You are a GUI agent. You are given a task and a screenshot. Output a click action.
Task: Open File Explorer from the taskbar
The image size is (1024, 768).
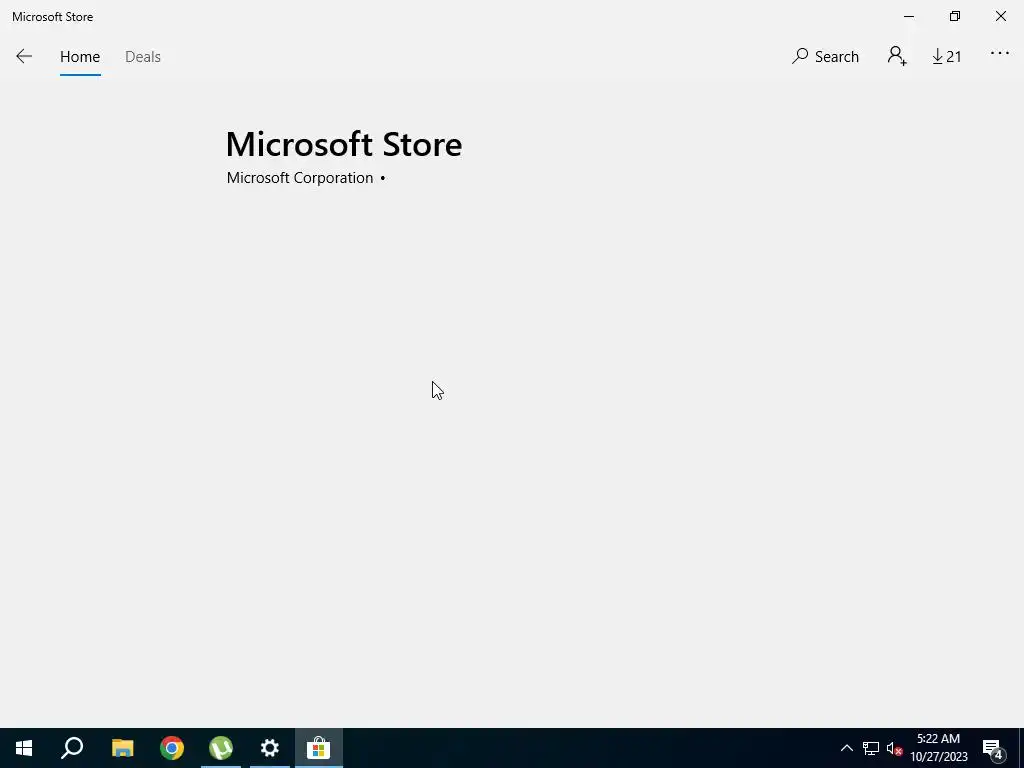tap(122, 748)
